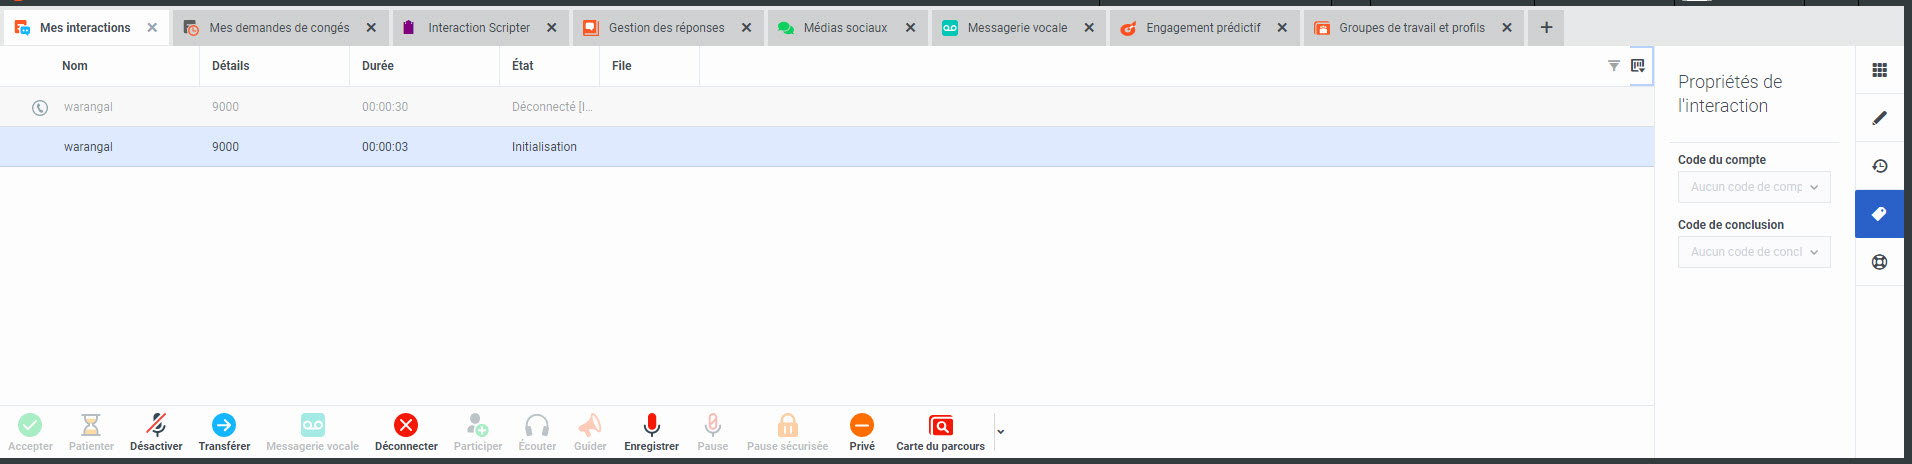Open the grid apps sidebar icon

[x=1879, y=70]
